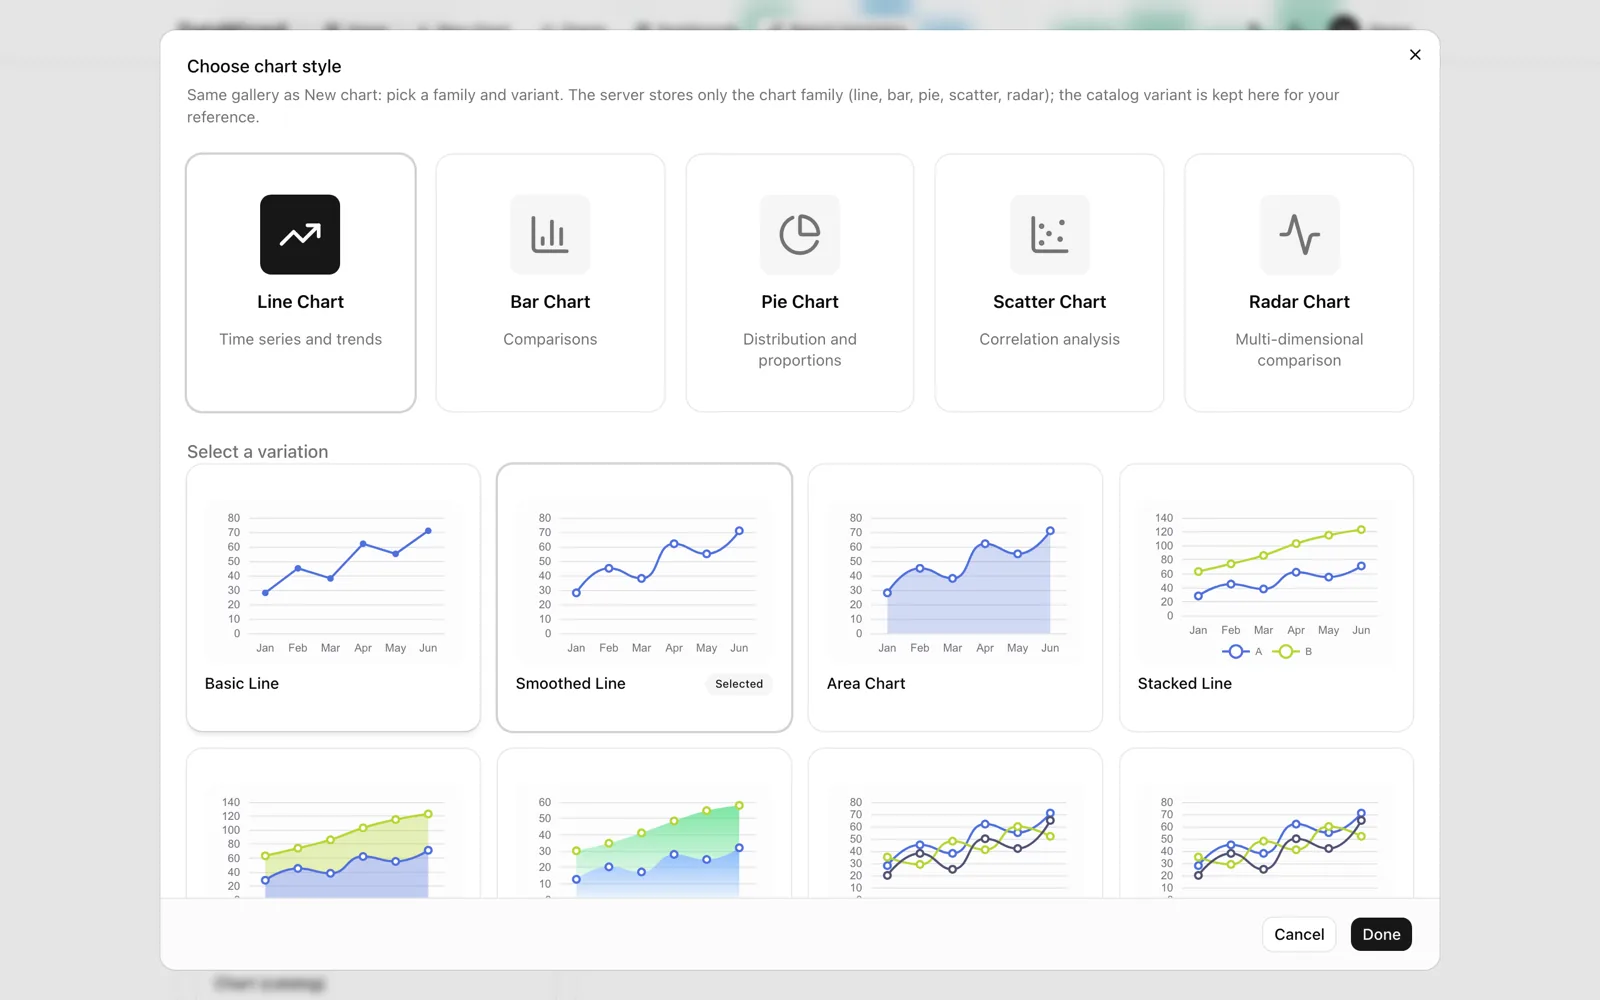Select the Scatter Chart family title
The height and width of the screenshot is (1000, 1600).
click(1049, 302)
